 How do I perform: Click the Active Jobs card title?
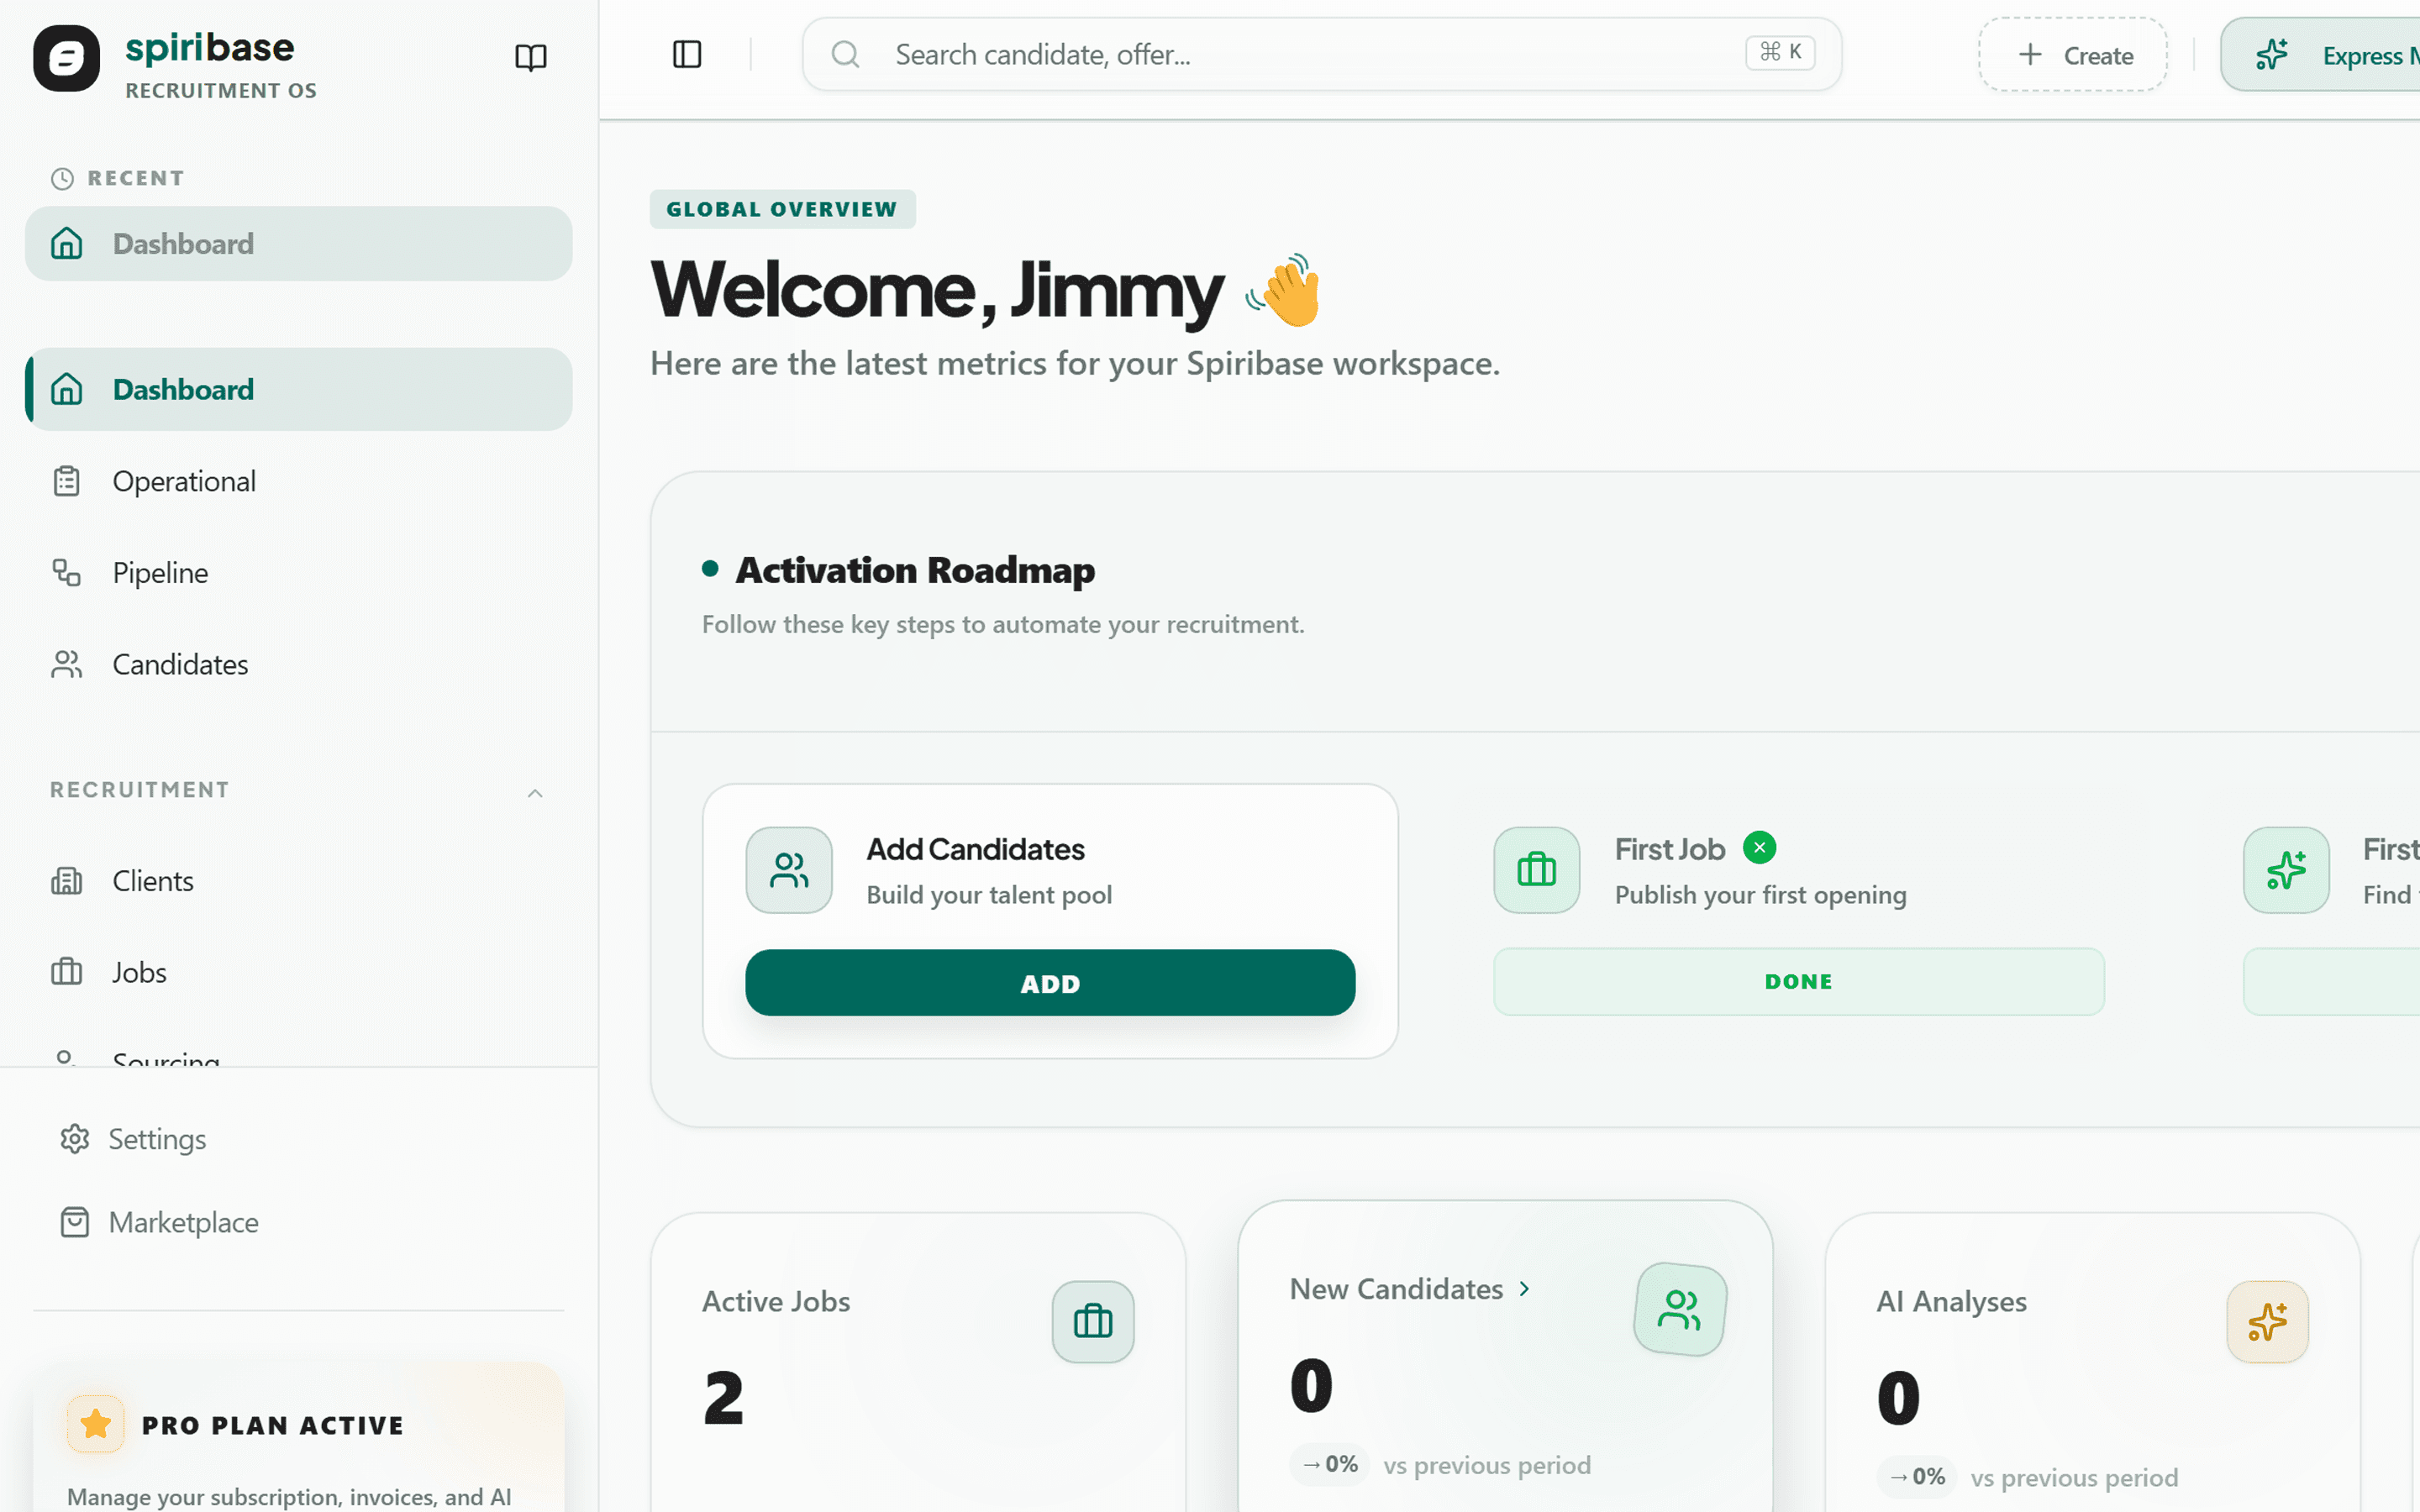pyautogui.click(x=776, y=1301)
